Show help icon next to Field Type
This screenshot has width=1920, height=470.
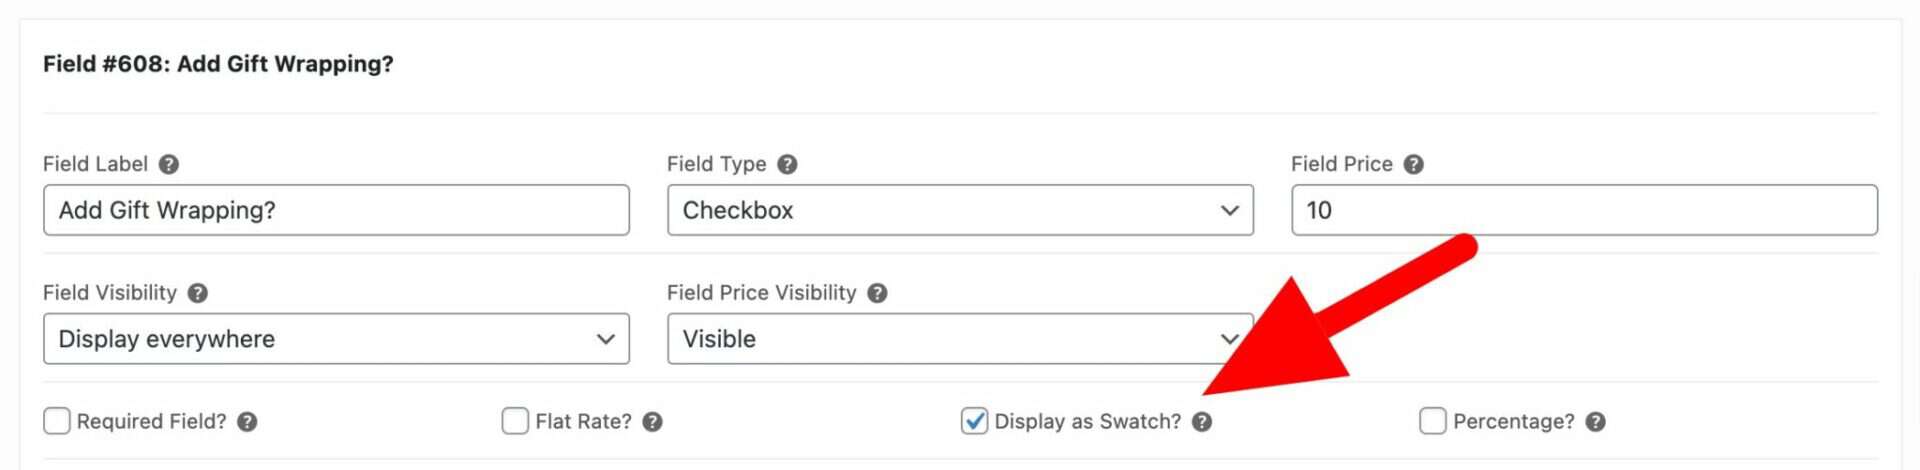pos(787,164)
